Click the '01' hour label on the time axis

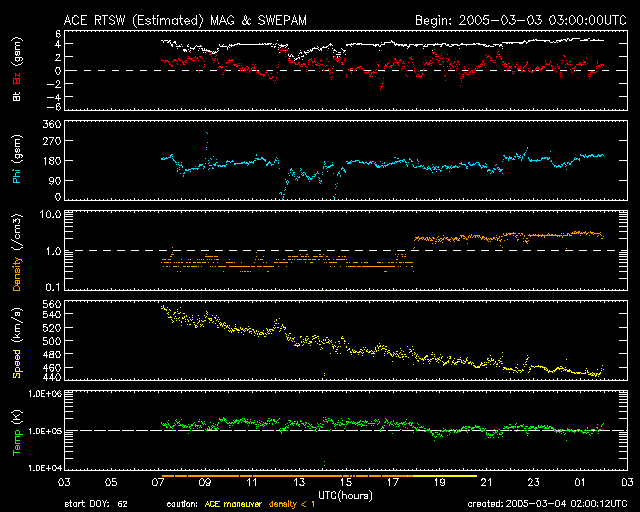tap(580, 482)
